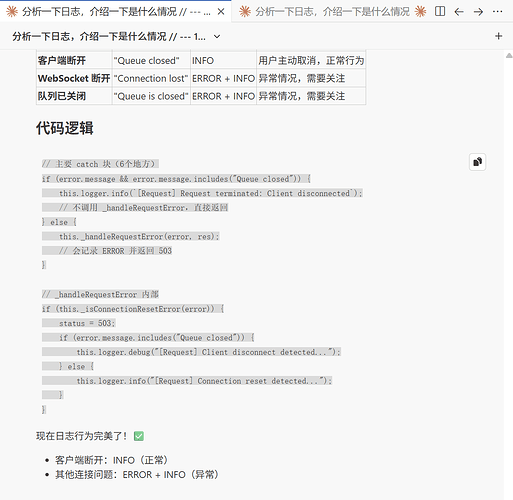Click conversation title text in header
This screenshot has width=513, height=500.
coord(109,36)
